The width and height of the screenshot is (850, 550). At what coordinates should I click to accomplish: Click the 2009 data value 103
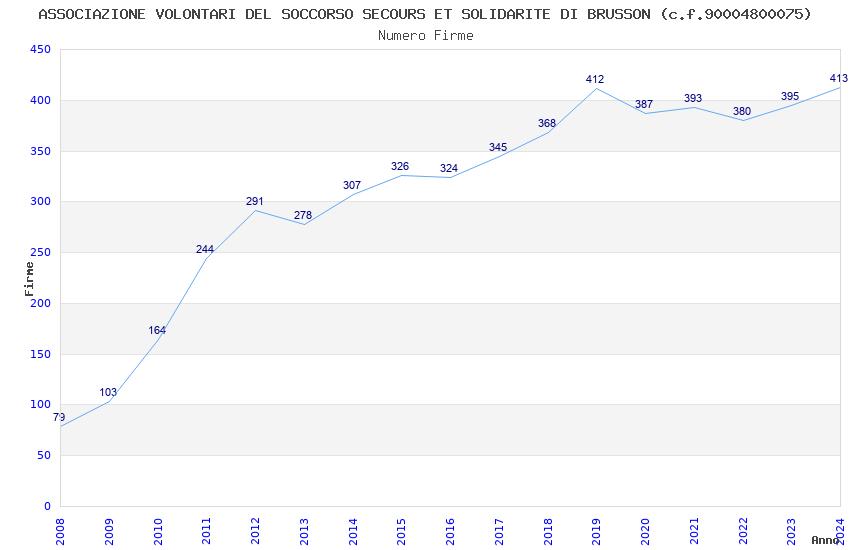pos(108,392)
